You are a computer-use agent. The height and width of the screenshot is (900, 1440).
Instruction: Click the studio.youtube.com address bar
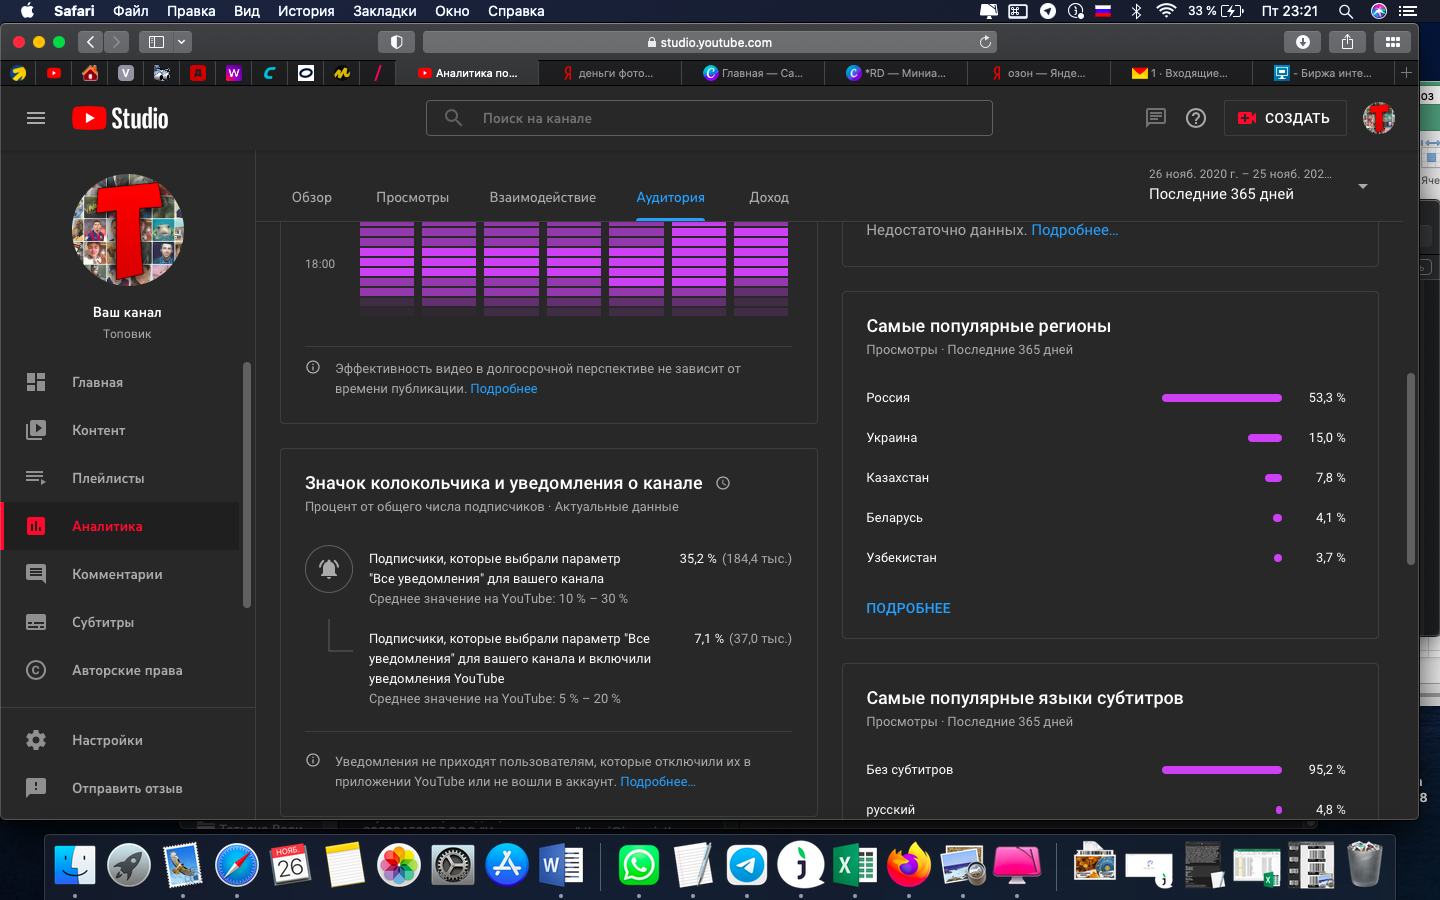click(x=710, y=42)
